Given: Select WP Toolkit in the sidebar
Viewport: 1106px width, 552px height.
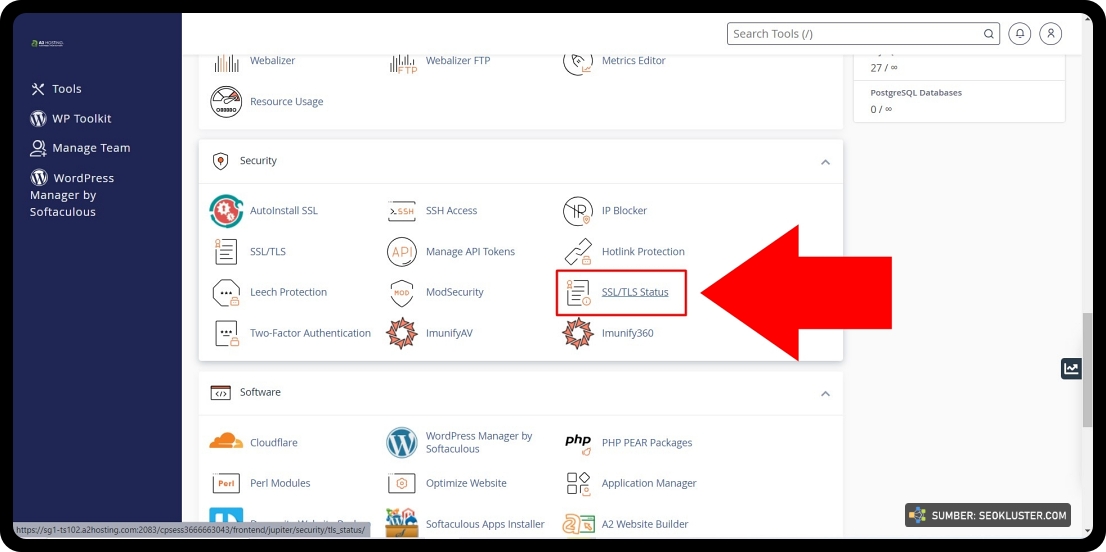Looking at the screenshot, I should tap(71, 118).
